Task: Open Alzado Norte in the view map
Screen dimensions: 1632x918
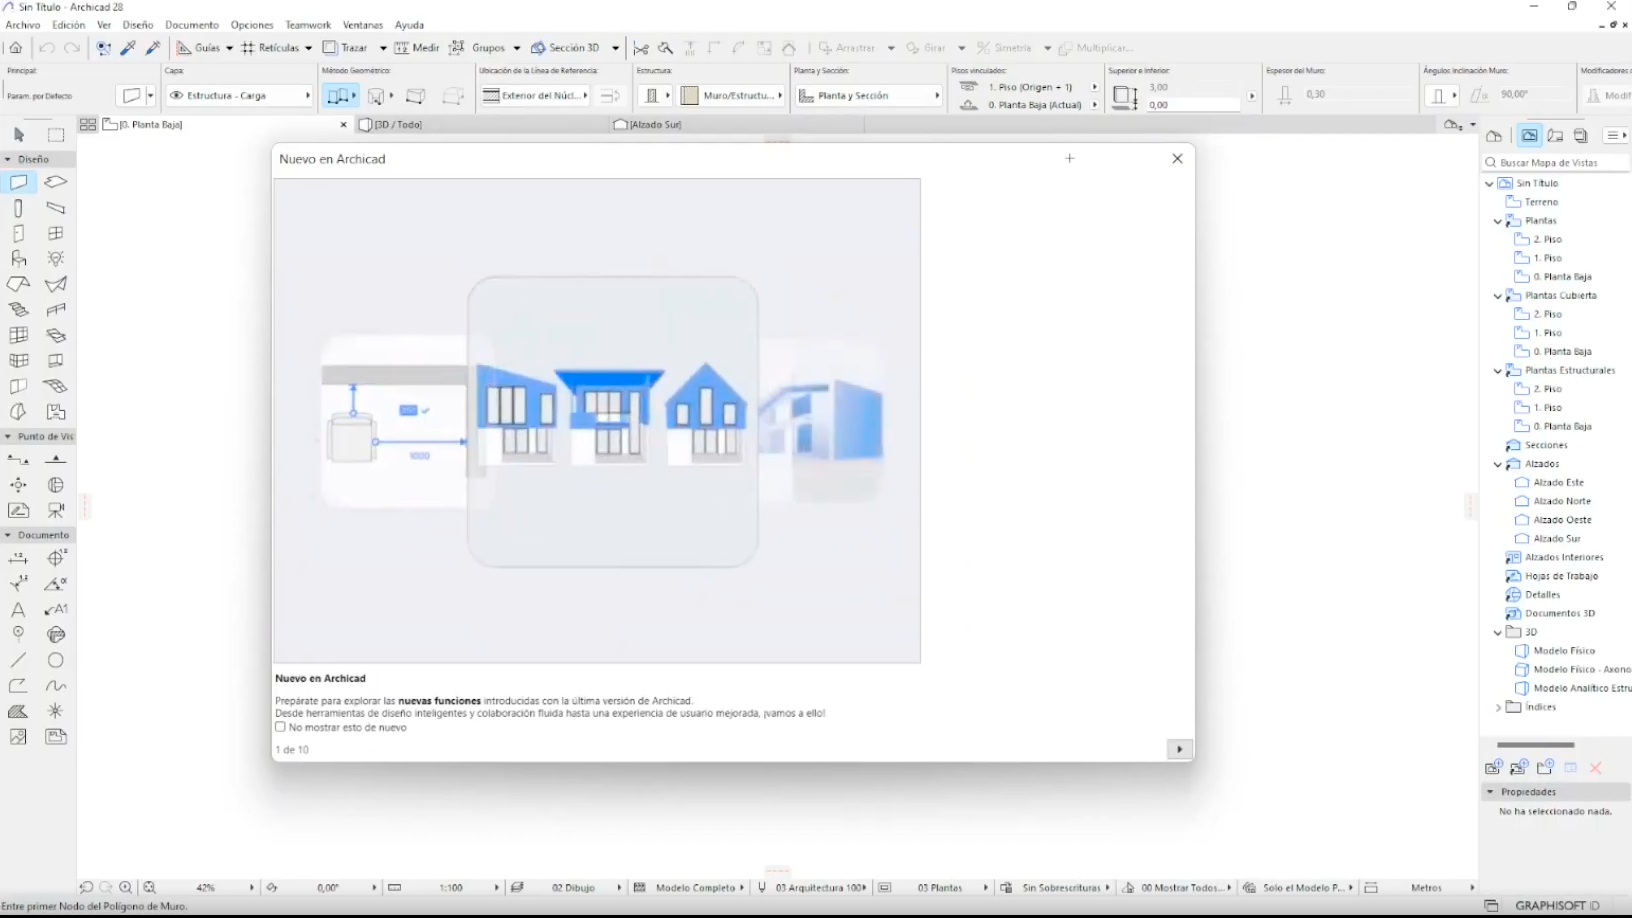Action: click(x=1561, y=501)
